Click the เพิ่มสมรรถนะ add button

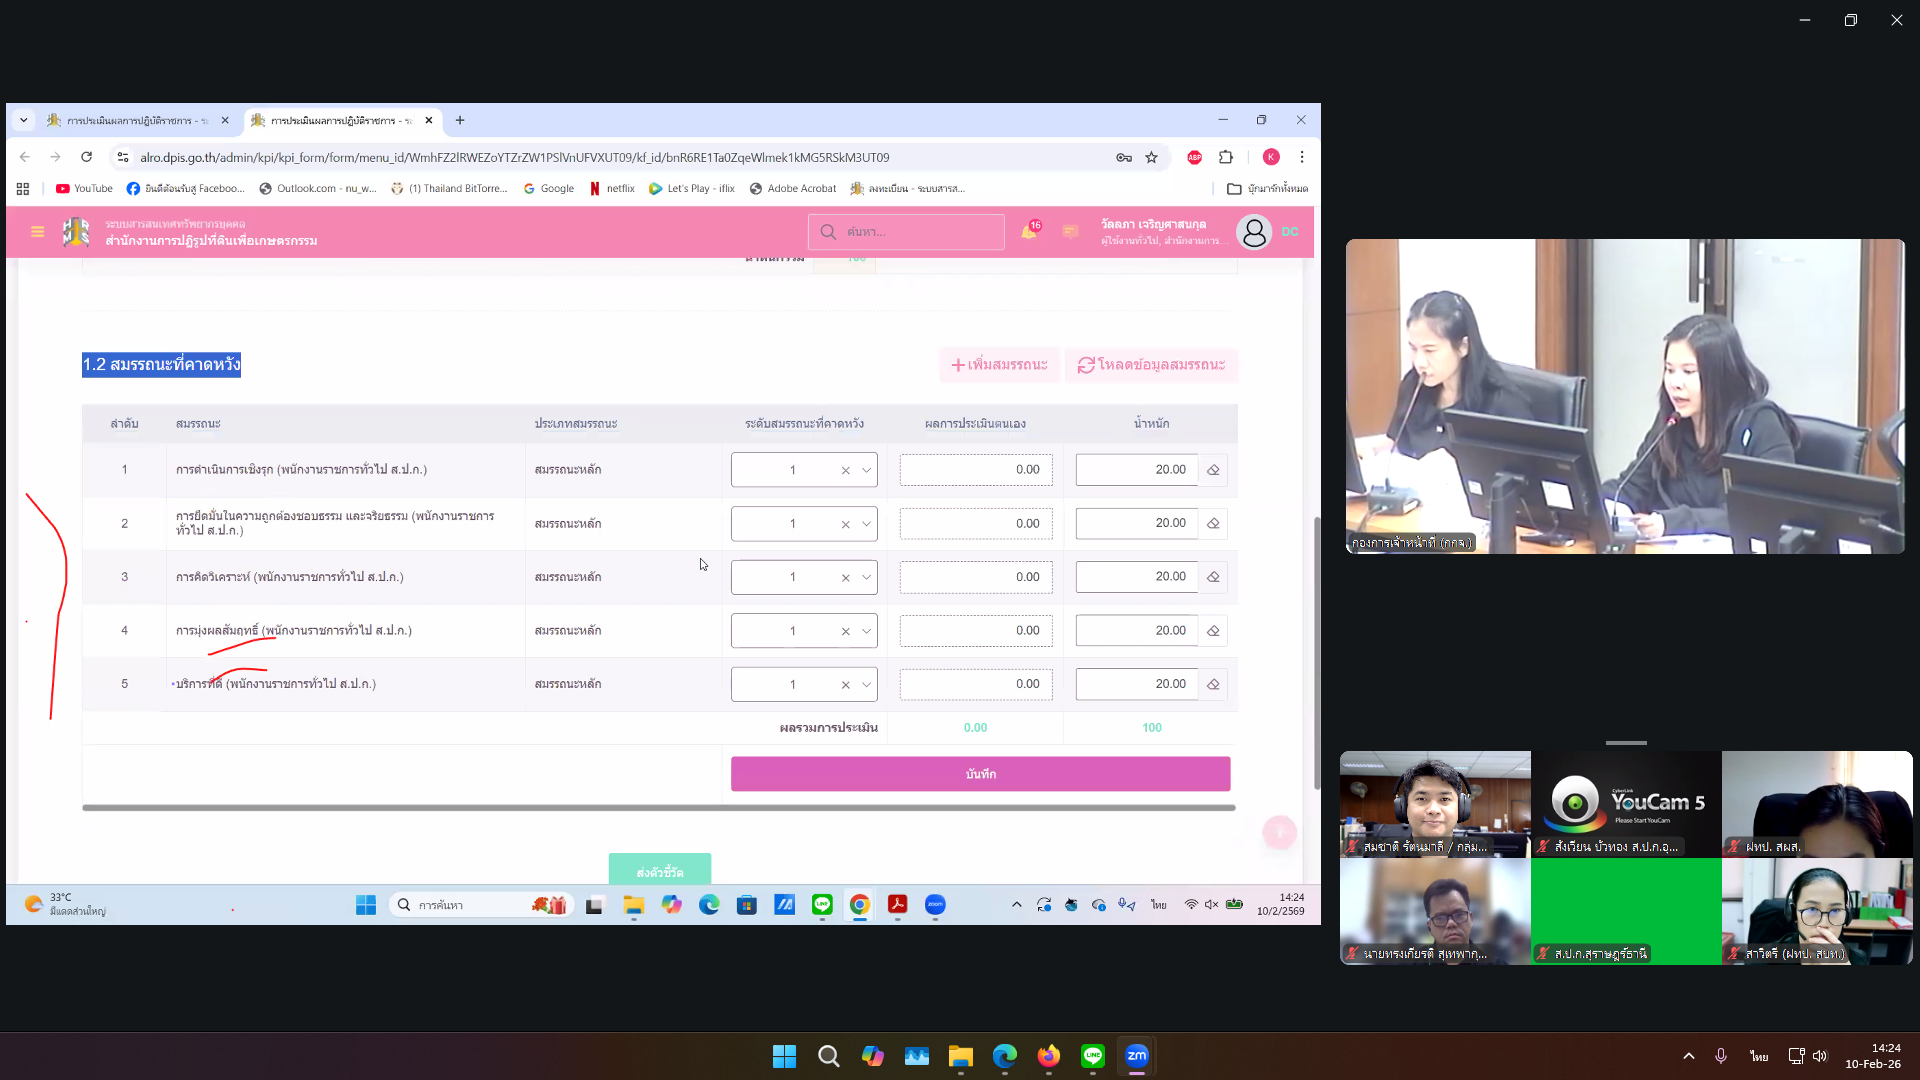tap(999, 365)
